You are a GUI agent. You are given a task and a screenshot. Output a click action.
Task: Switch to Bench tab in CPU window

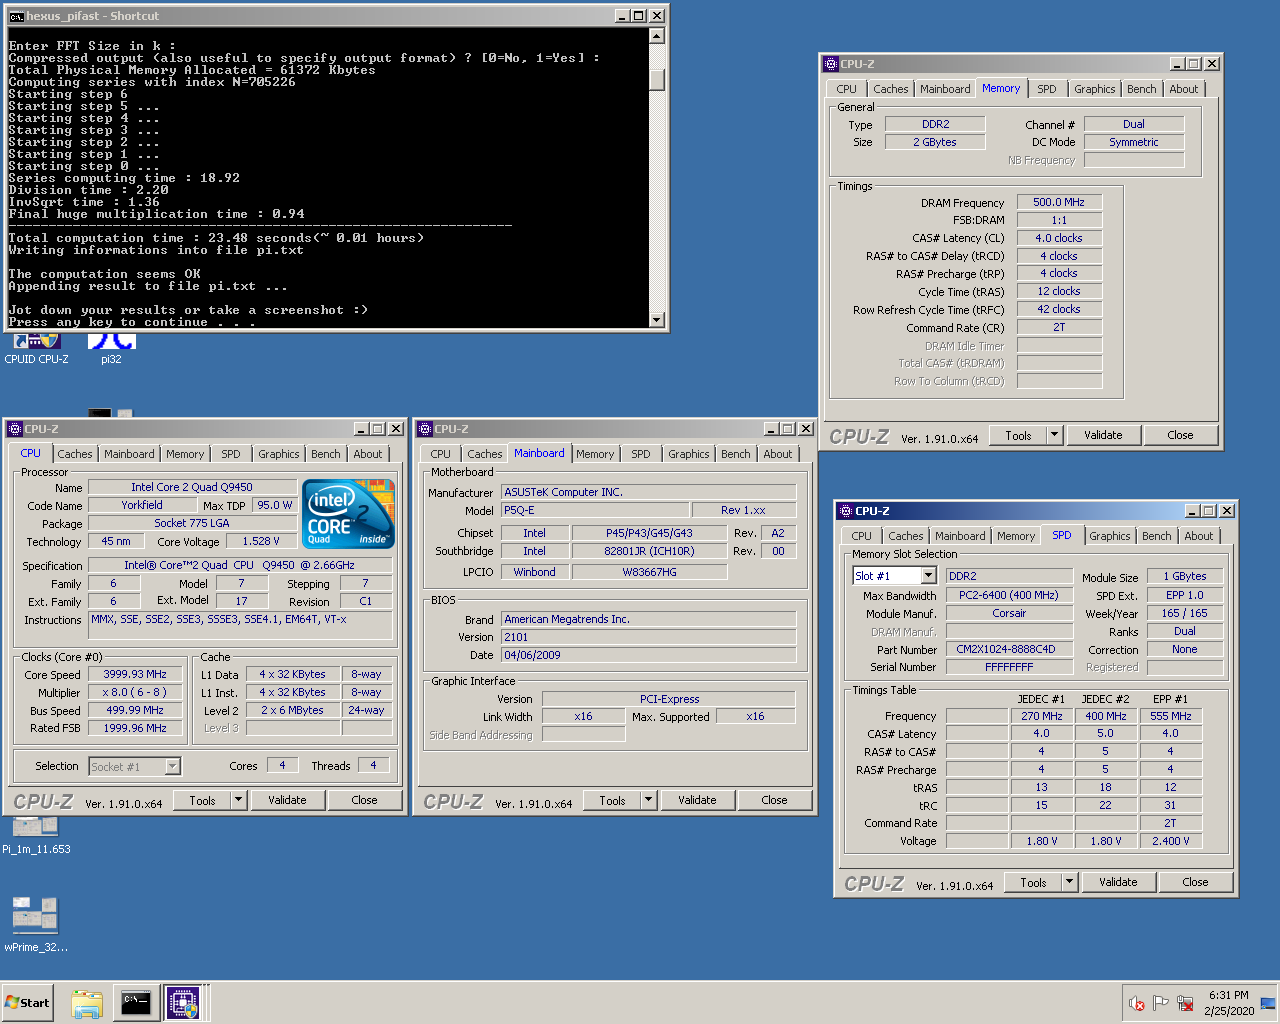tap(326, 454)
